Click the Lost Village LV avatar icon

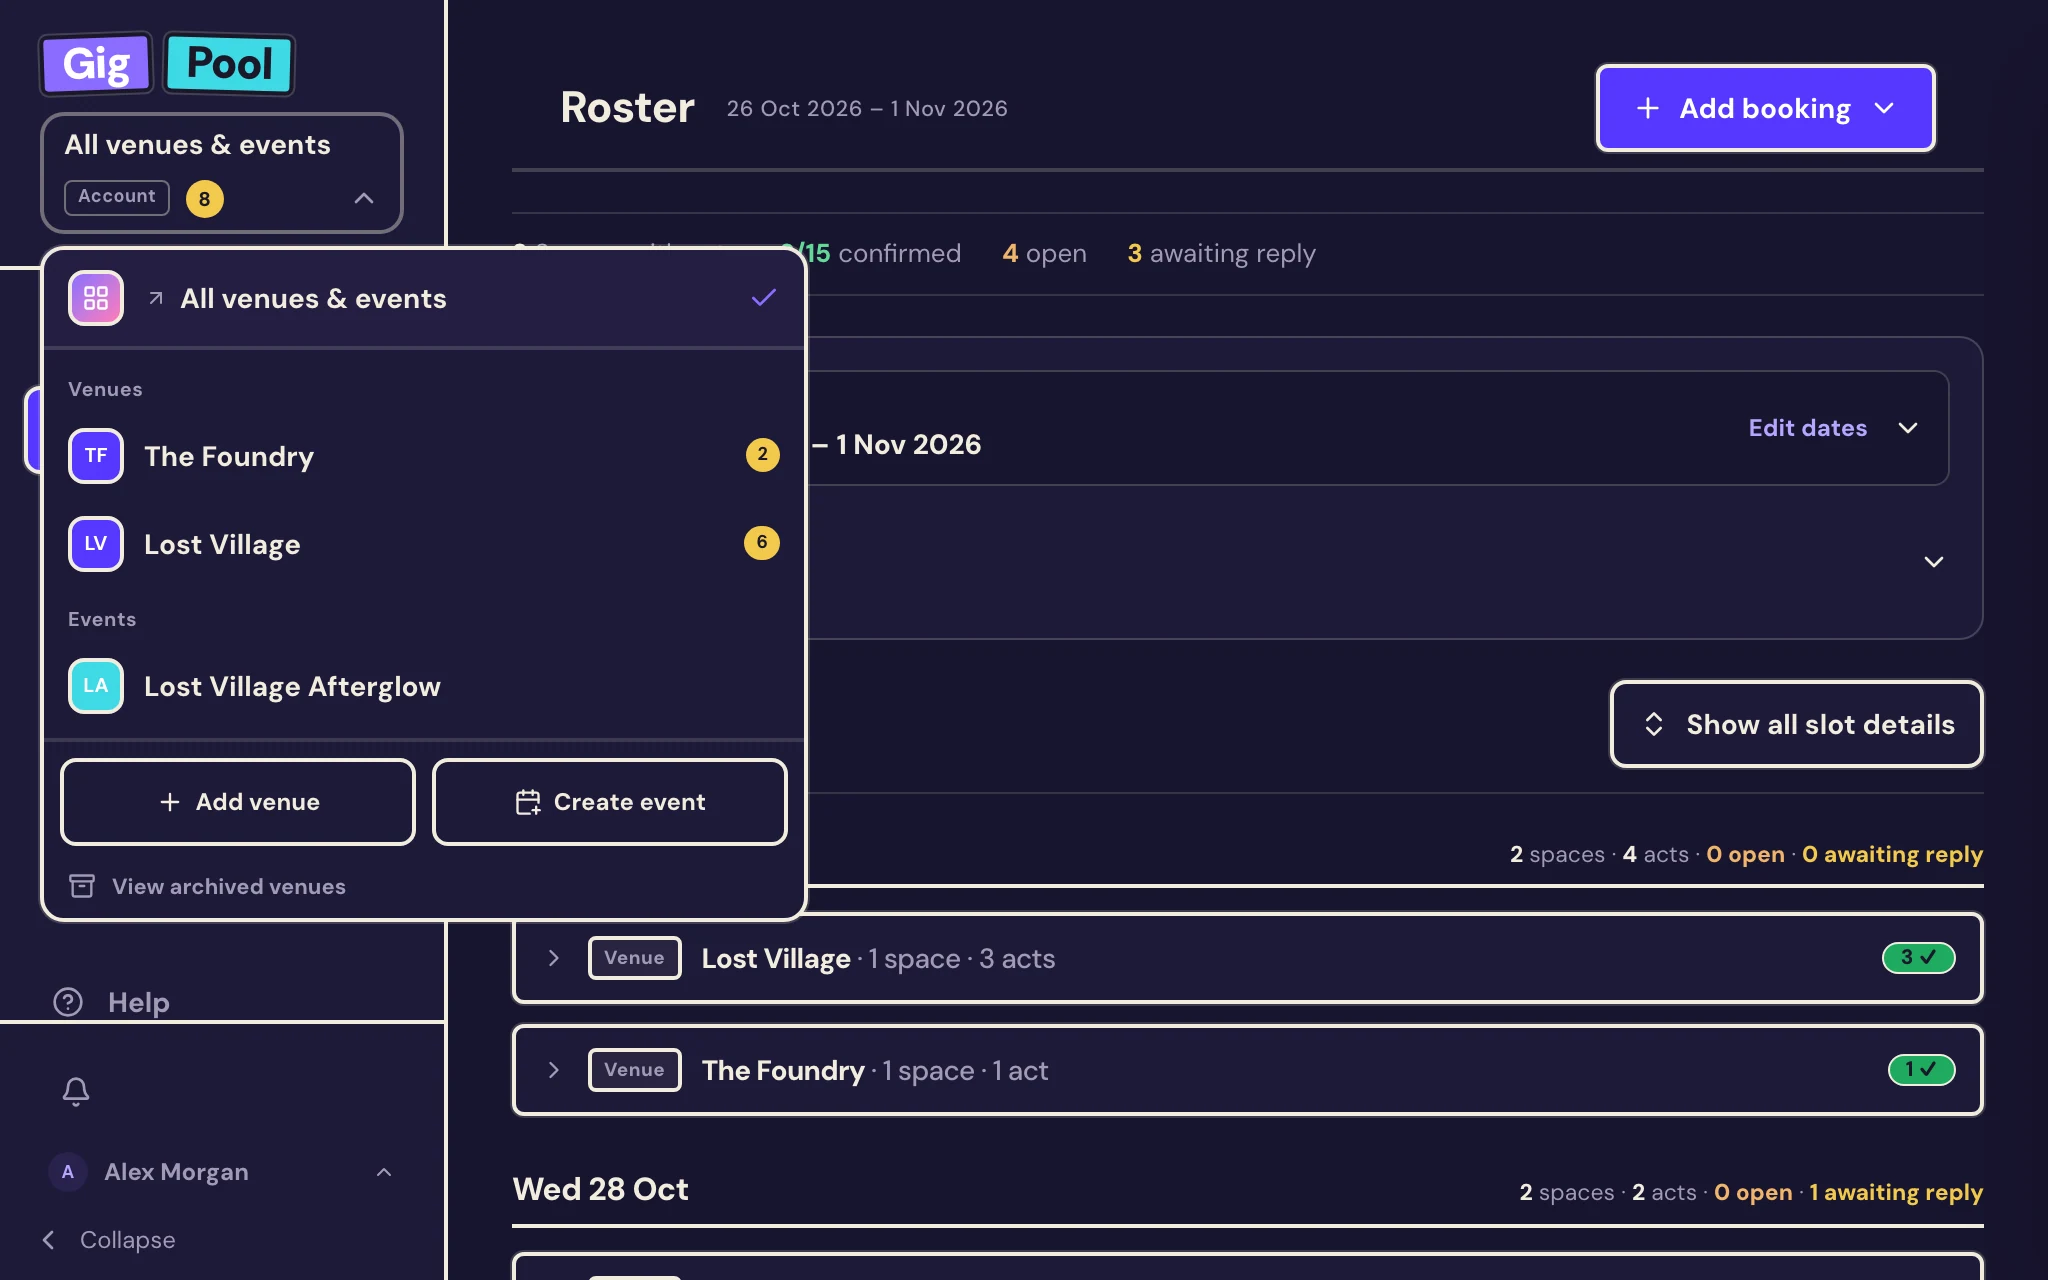(96, 544)
